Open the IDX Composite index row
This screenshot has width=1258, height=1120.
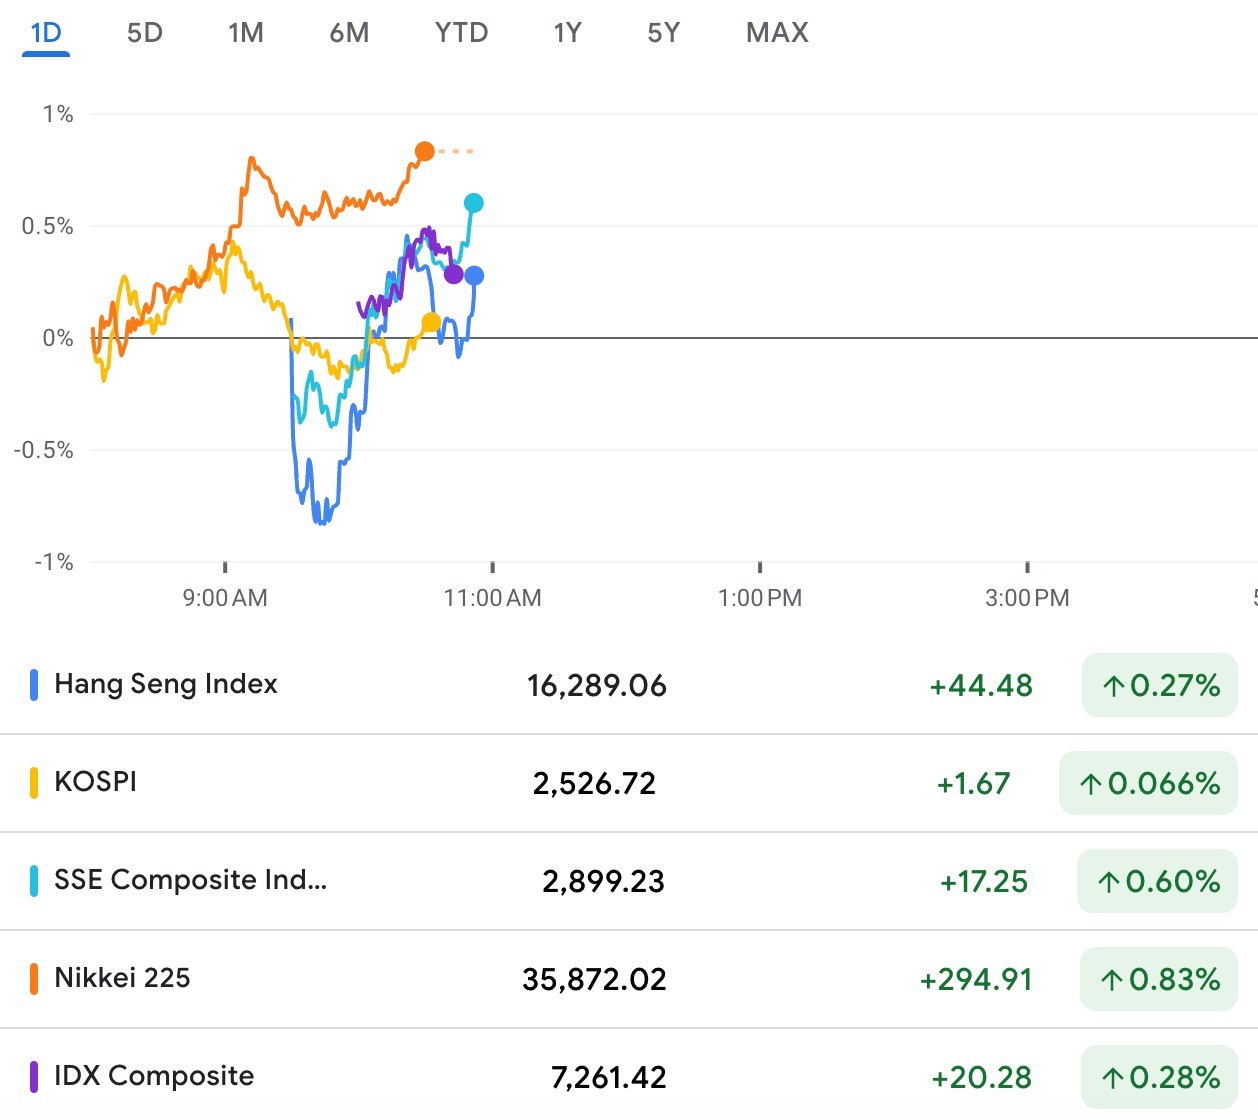pos(629,1076)
